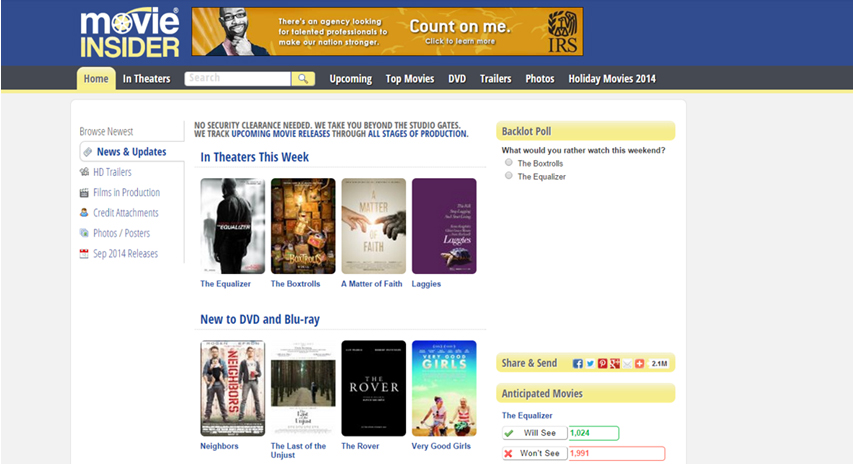Screen dimensions: 853x464
Task: Open the Neighbors DVD poster
Action: tap(232, 388)
